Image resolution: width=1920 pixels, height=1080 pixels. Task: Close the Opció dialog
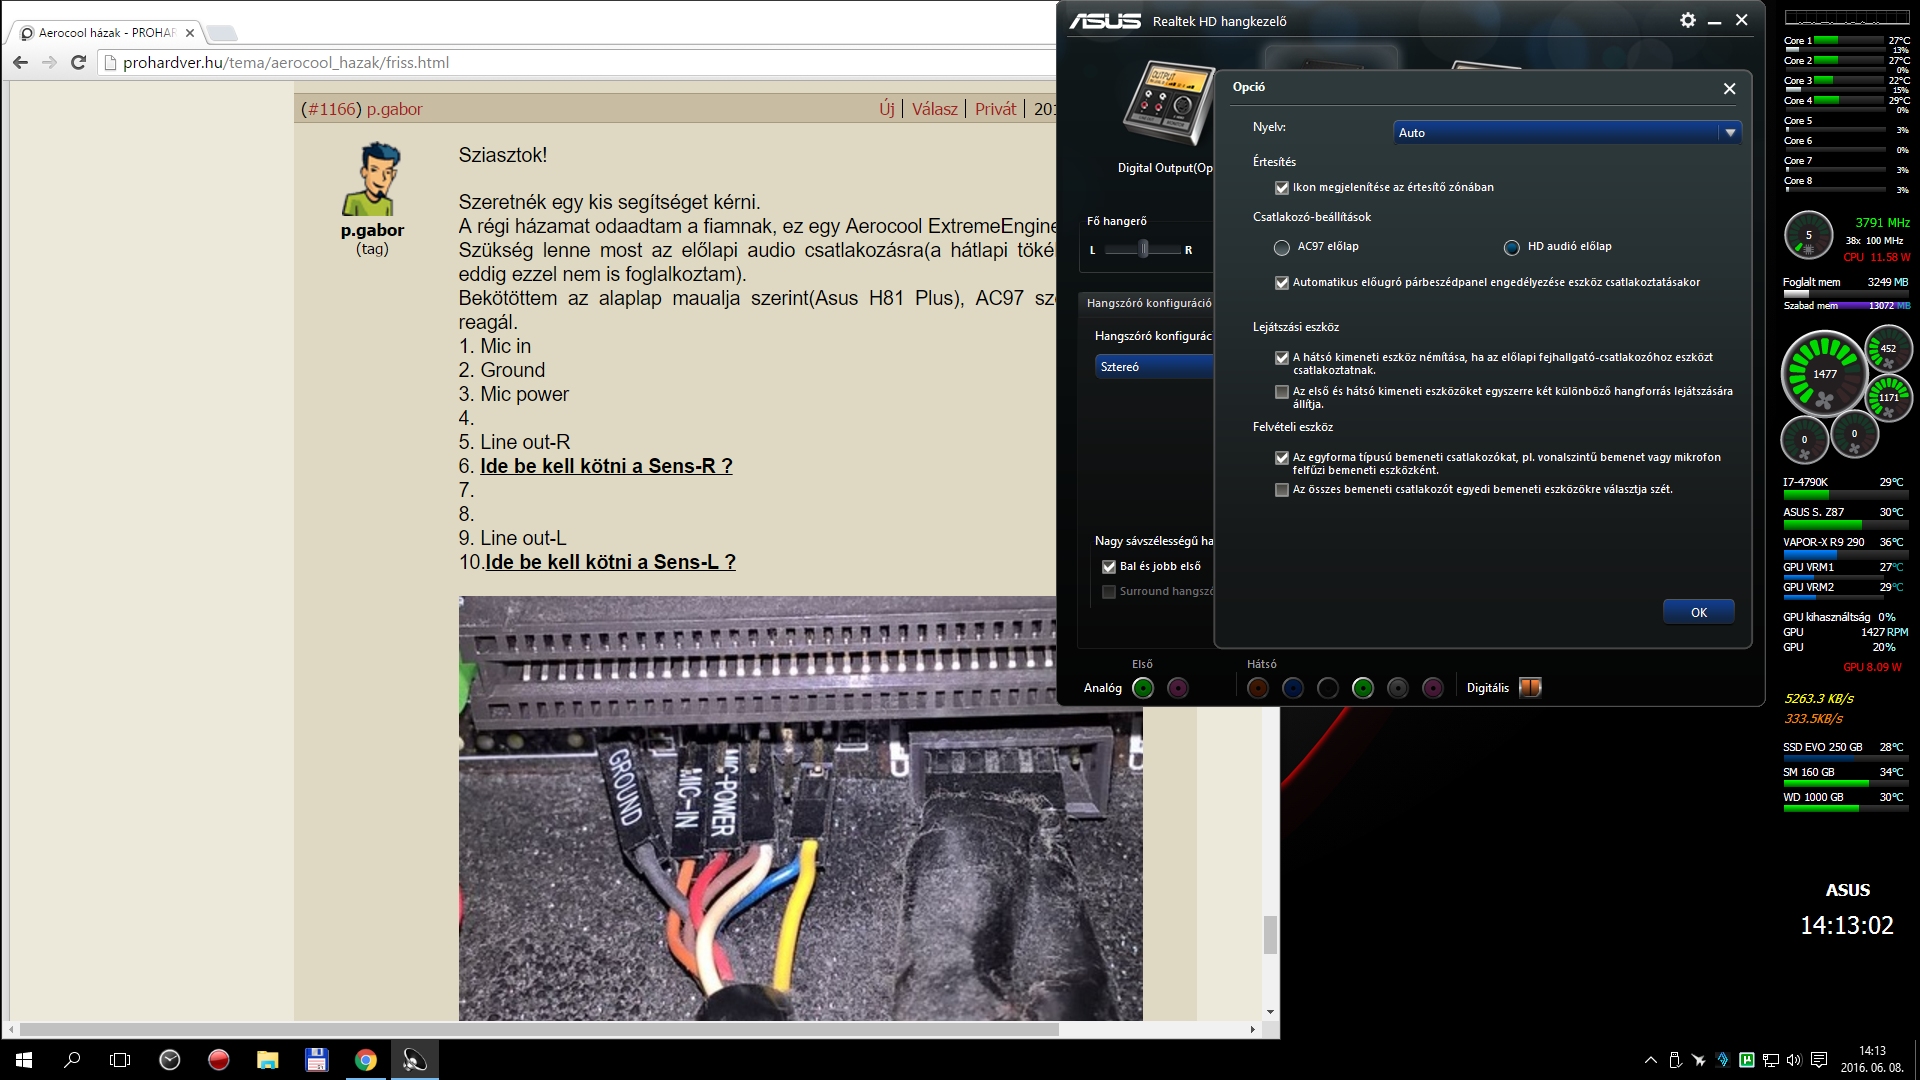pyautogui.click(x=1729, y=88)
